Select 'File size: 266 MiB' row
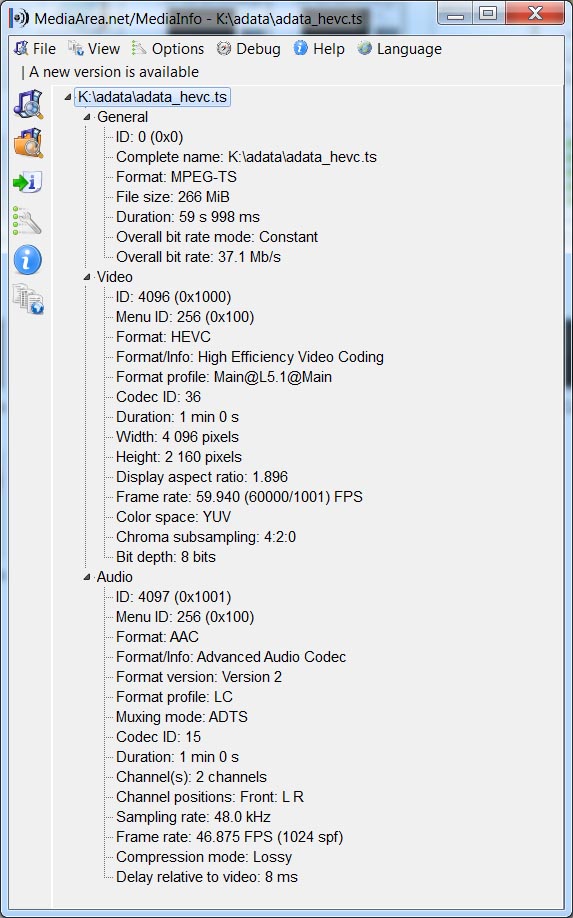This screenshot has height=918, width=573. click(x=173, y=197)
